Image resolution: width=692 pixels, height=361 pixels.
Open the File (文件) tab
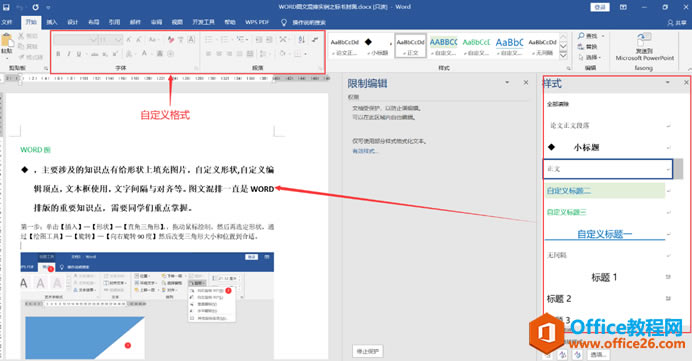[7, 22]
